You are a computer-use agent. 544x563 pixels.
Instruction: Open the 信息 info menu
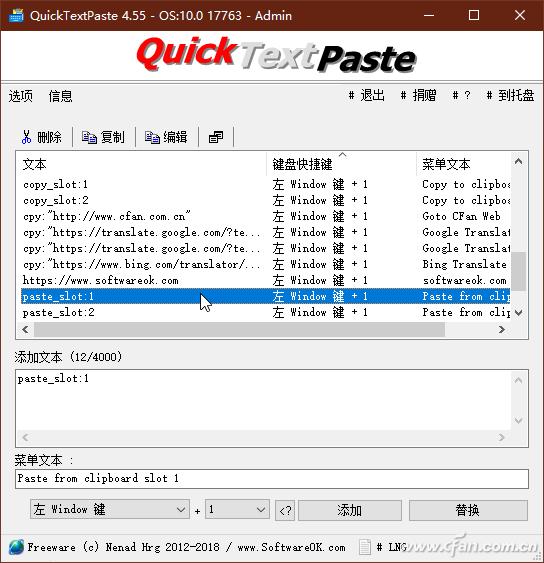tap(60, 96)
